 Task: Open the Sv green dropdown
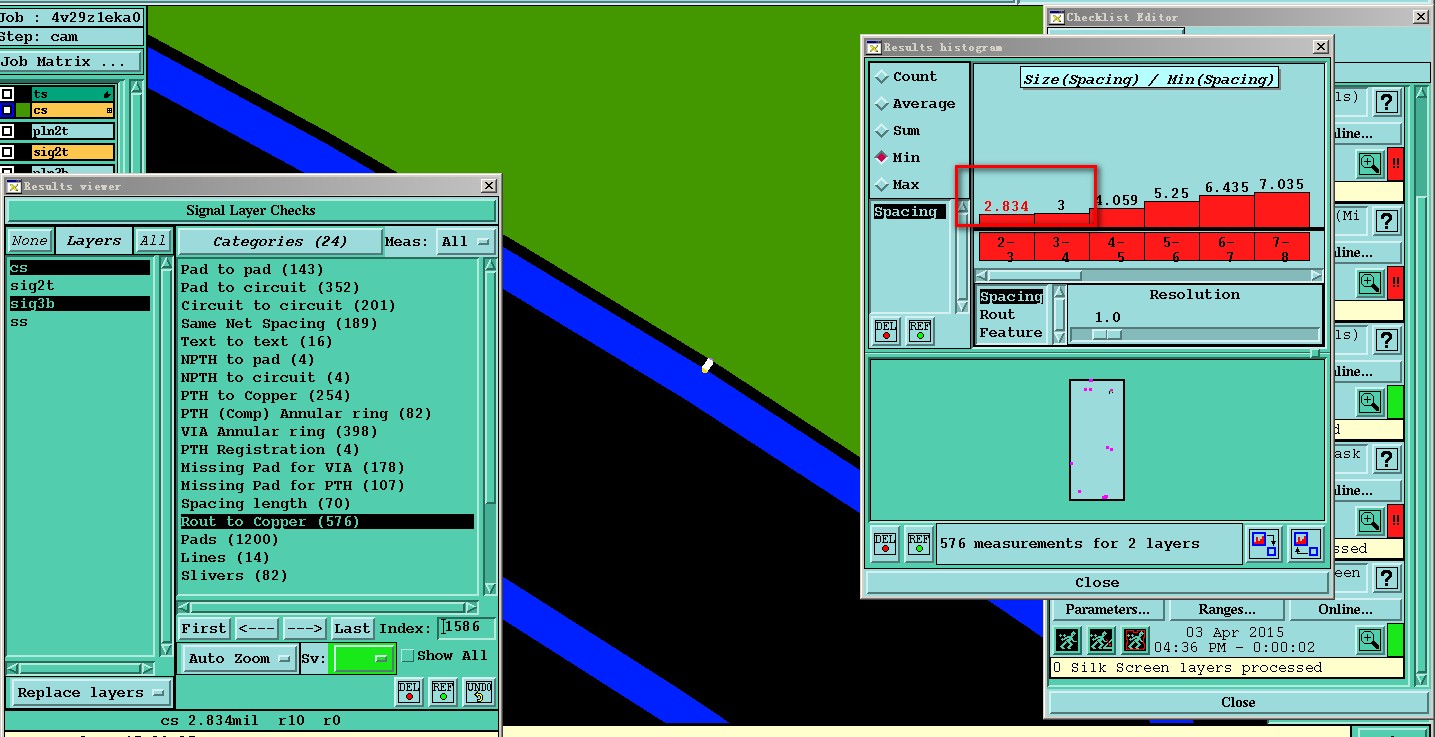pos(364,658)
